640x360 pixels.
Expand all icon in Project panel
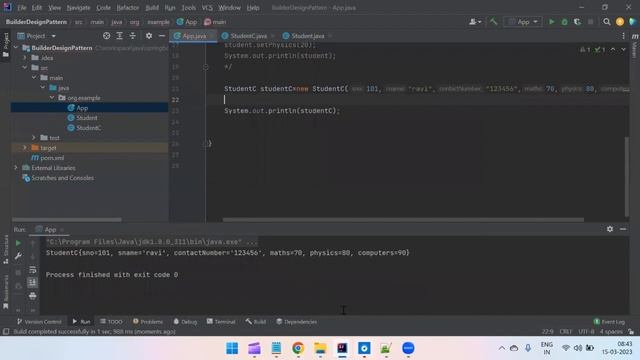pyautogui.click(x=120, y=36)
